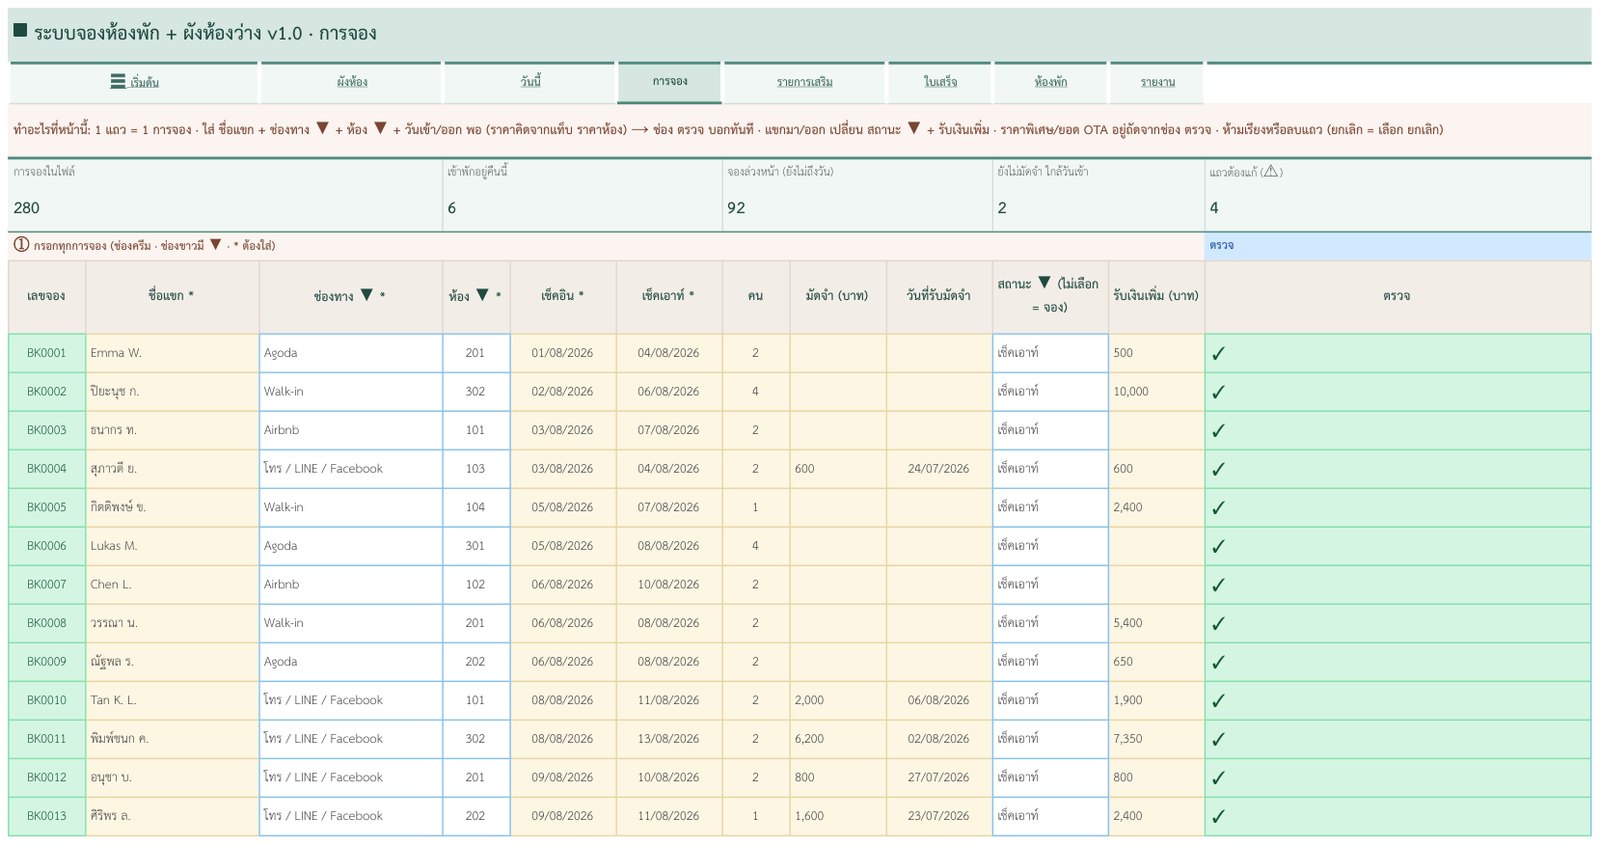Select the active การจอง tab
The width and height of the screenshot is (1600, 845).
[669, 82]
